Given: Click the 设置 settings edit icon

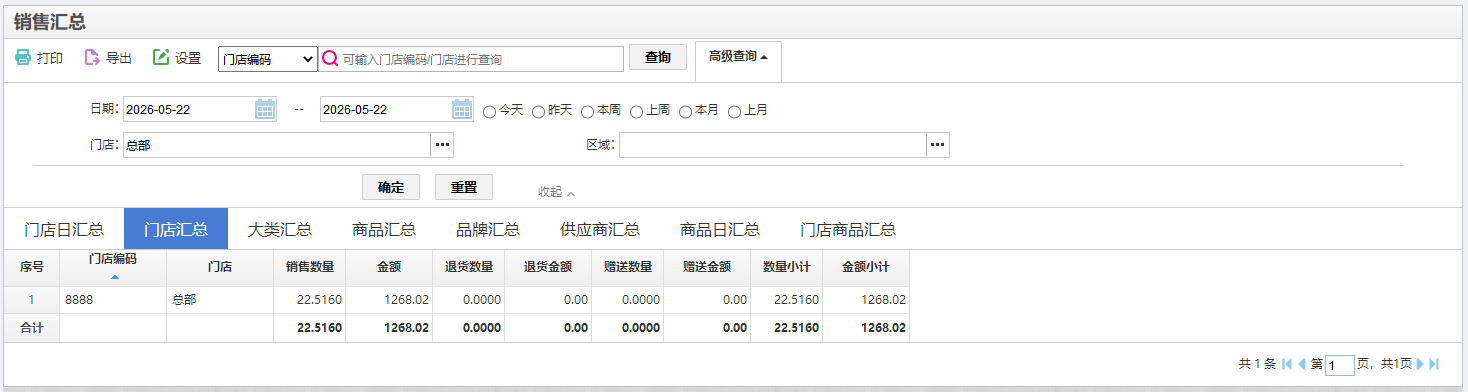Looking at the screenshot, I should pos(161,58).
